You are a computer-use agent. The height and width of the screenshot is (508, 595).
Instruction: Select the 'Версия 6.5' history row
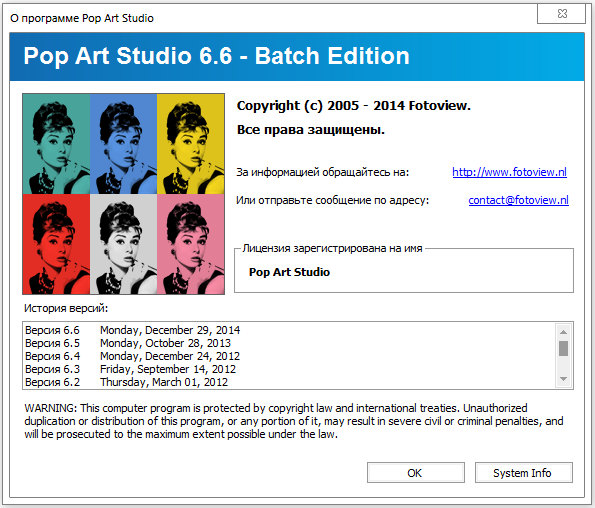click(x=289, y=343)
